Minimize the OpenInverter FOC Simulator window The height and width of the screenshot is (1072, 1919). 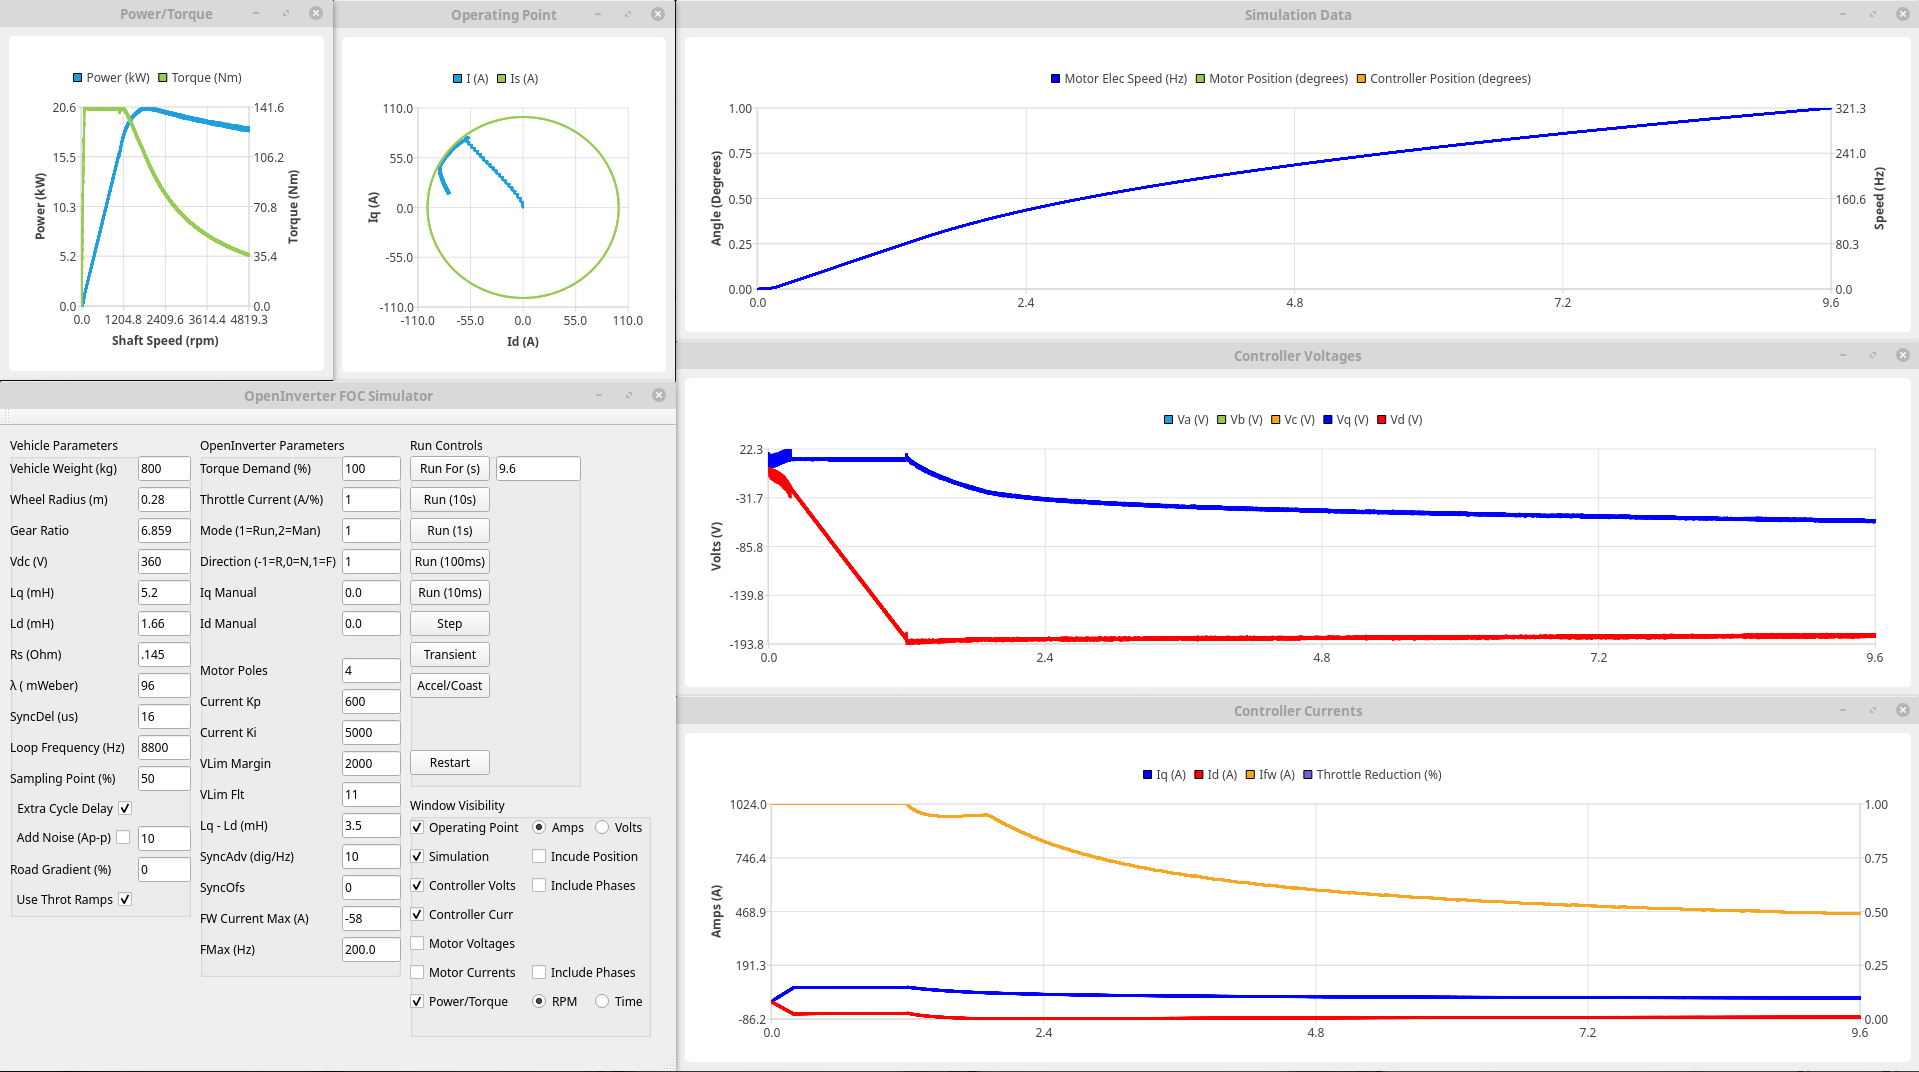(x=599, y=395)
